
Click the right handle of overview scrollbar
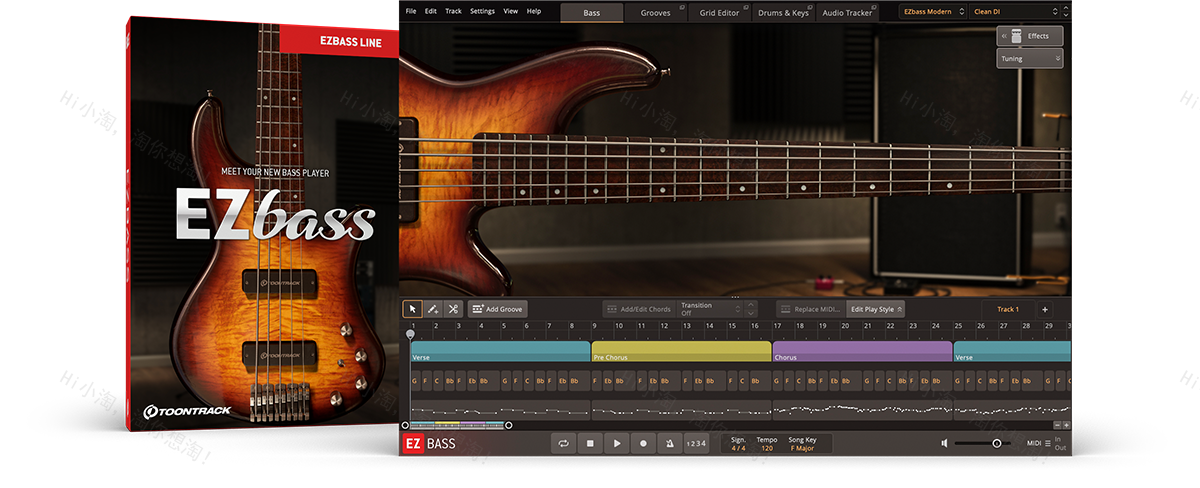click(x=508, y=425)
